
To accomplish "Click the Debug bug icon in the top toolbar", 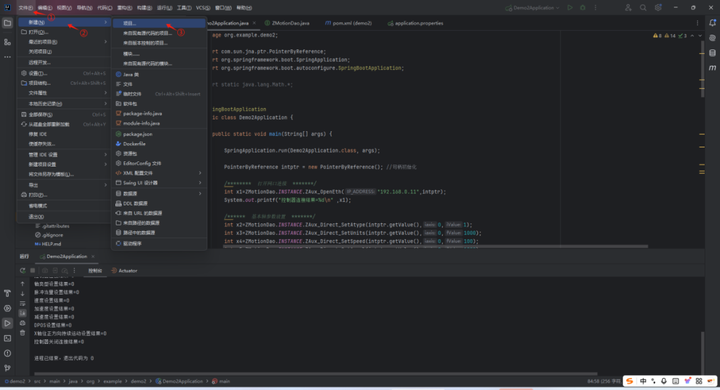I will pyautogui.click(x=583, y=8).
